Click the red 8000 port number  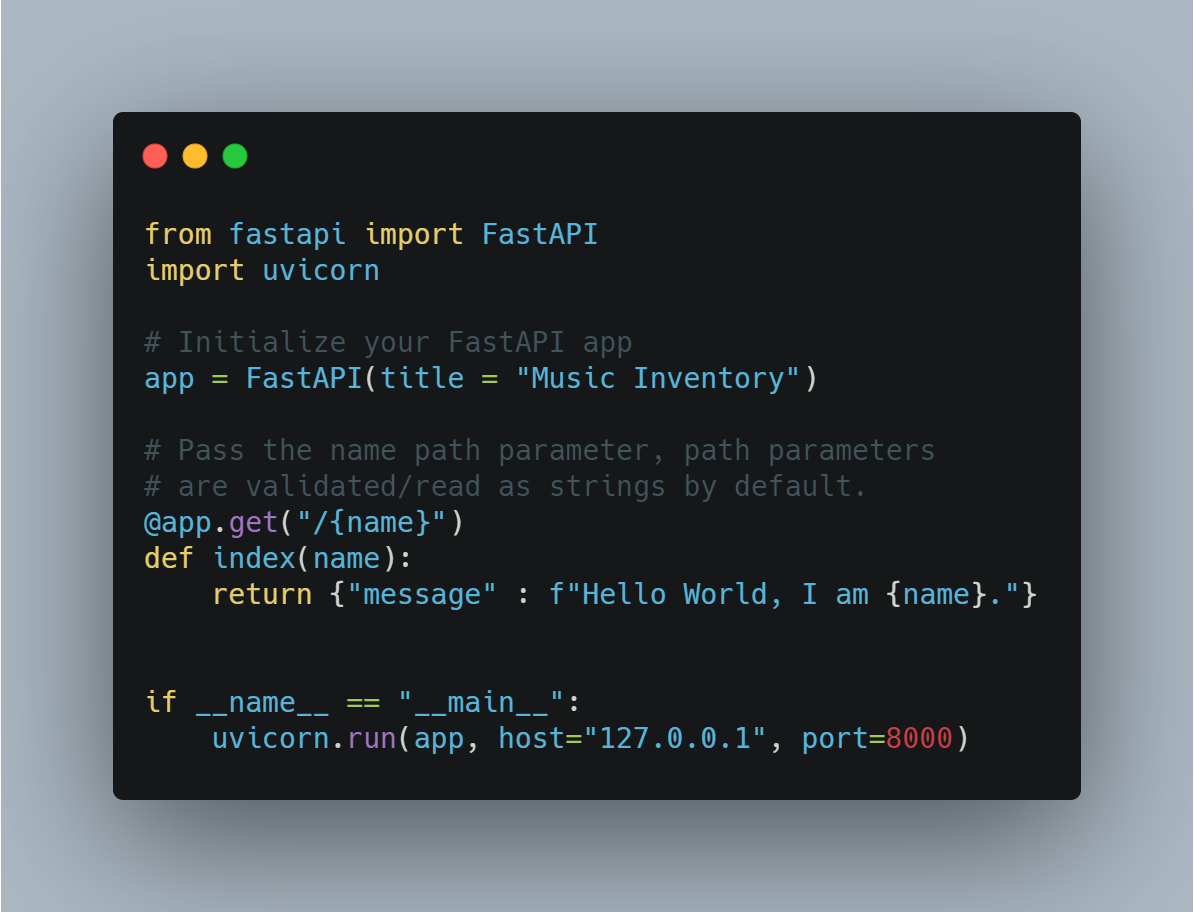pos(919,738)
